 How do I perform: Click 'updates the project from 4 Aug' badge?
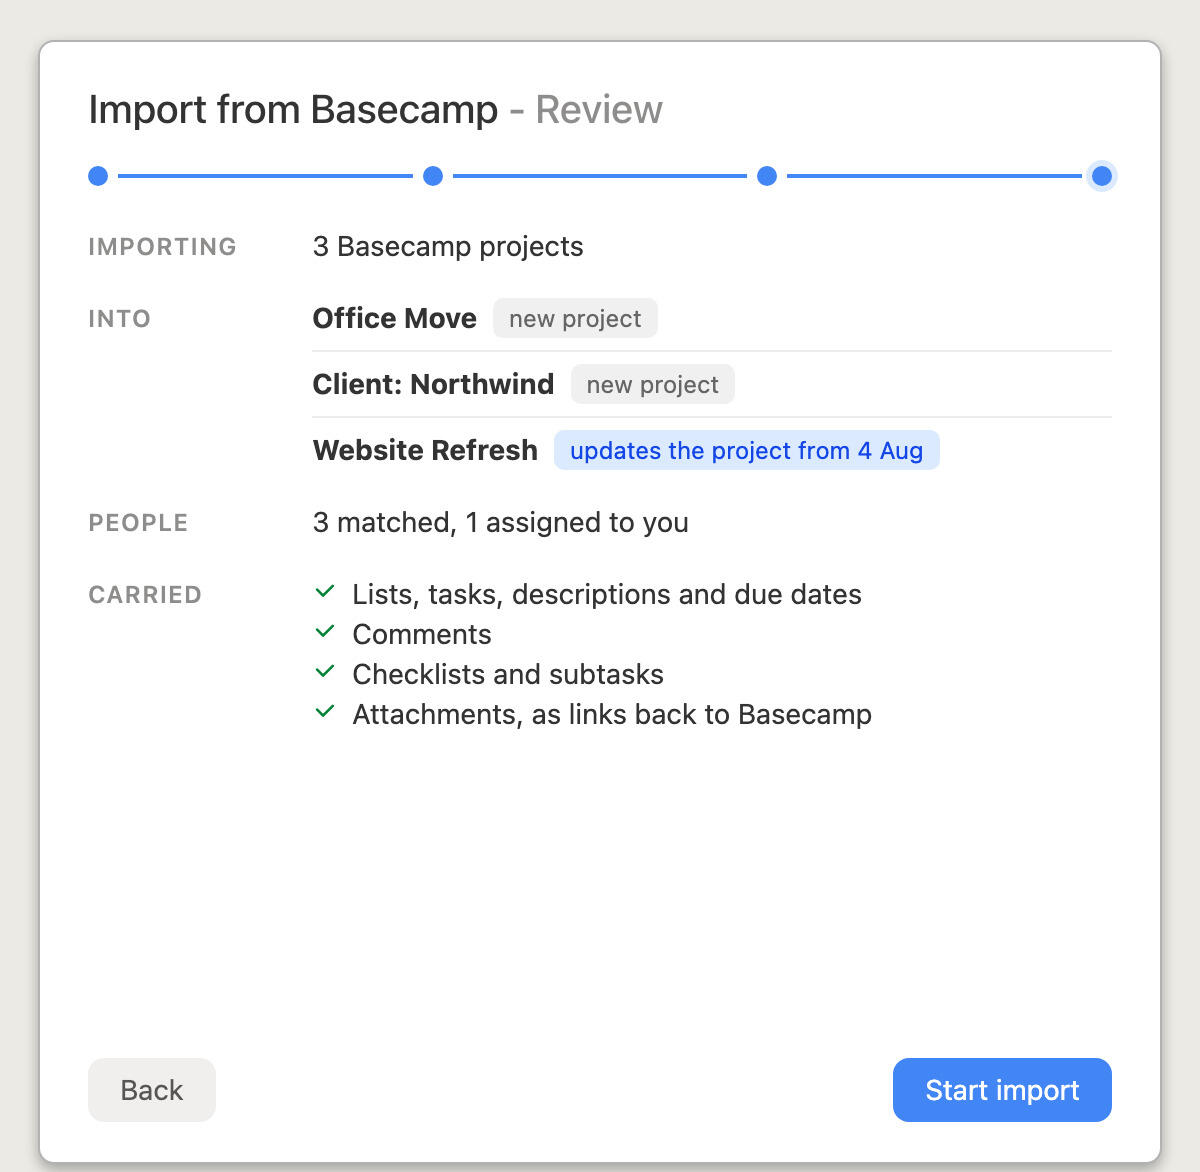point(747,450)
